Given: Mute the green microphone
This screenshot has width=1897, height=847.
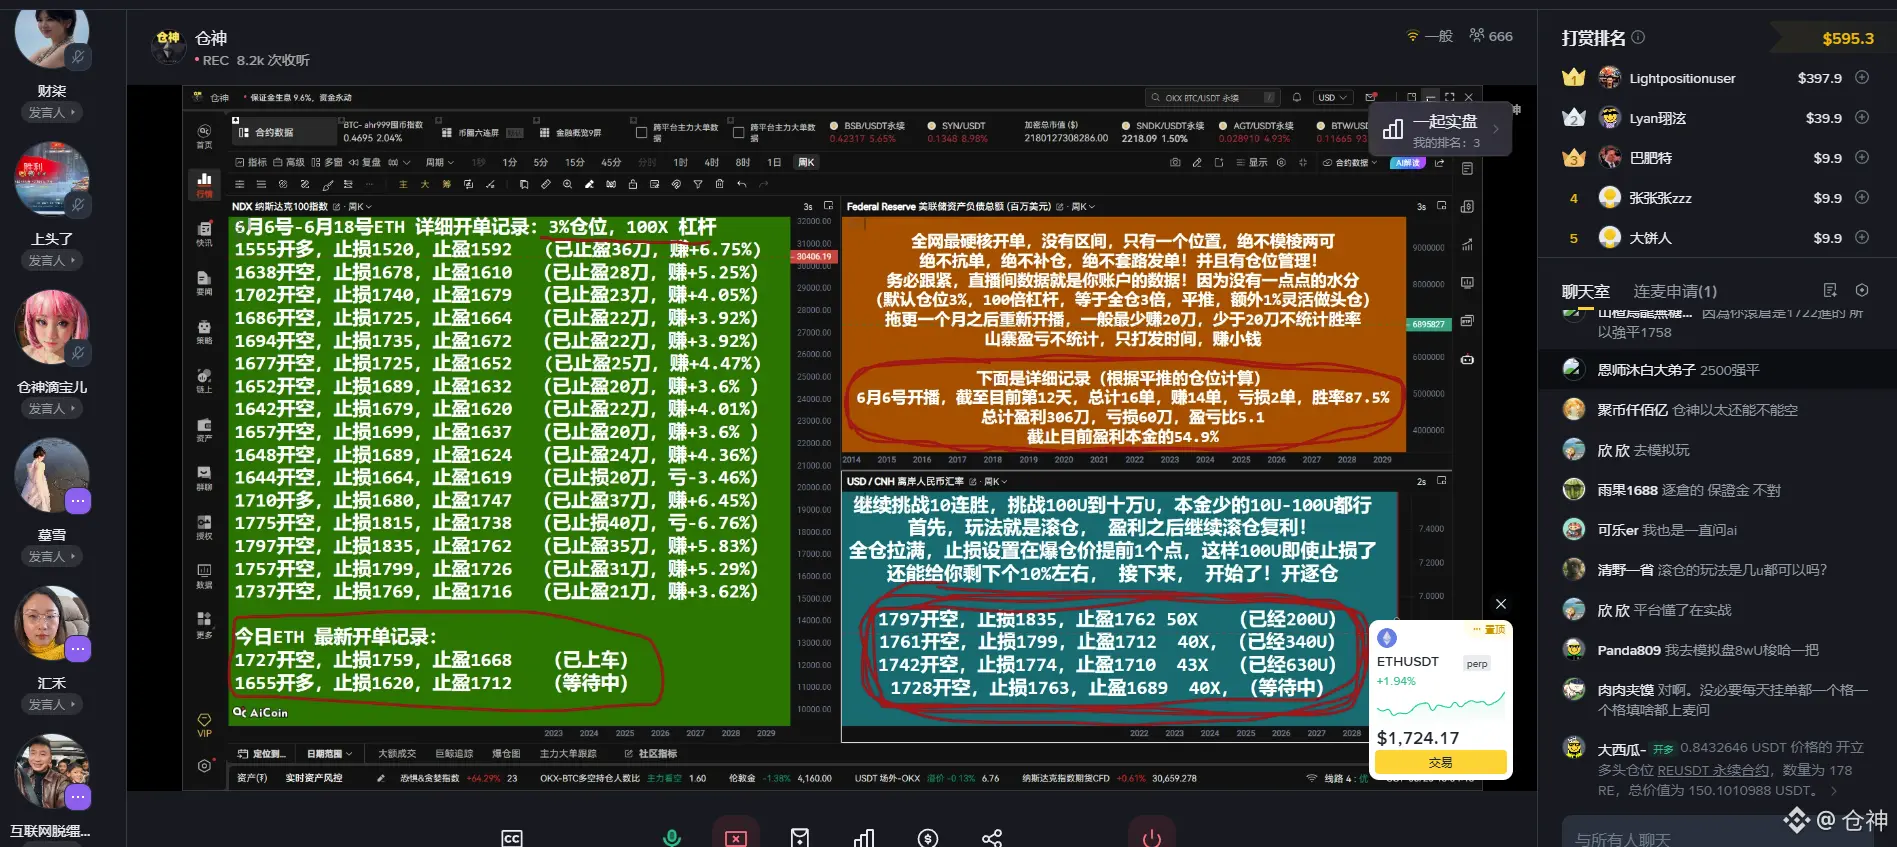Looking at the screenshot, I should (672, 838).
